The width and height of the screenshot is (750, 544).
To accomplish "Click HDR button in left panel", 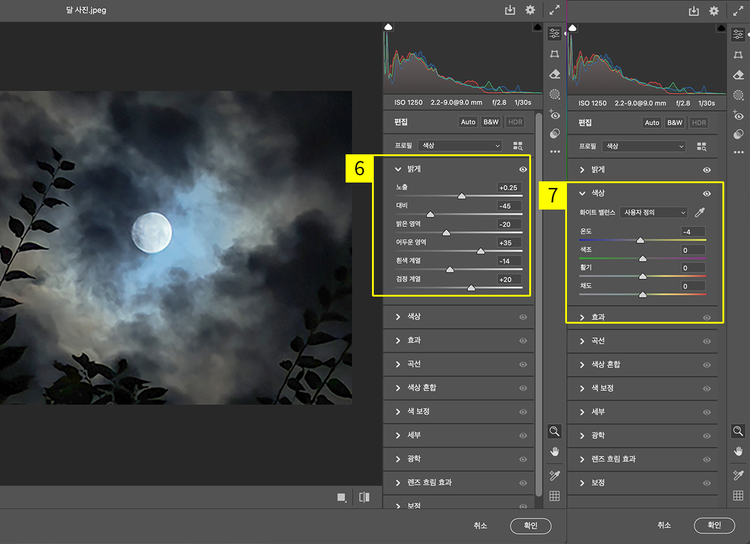I will point(515,122).
